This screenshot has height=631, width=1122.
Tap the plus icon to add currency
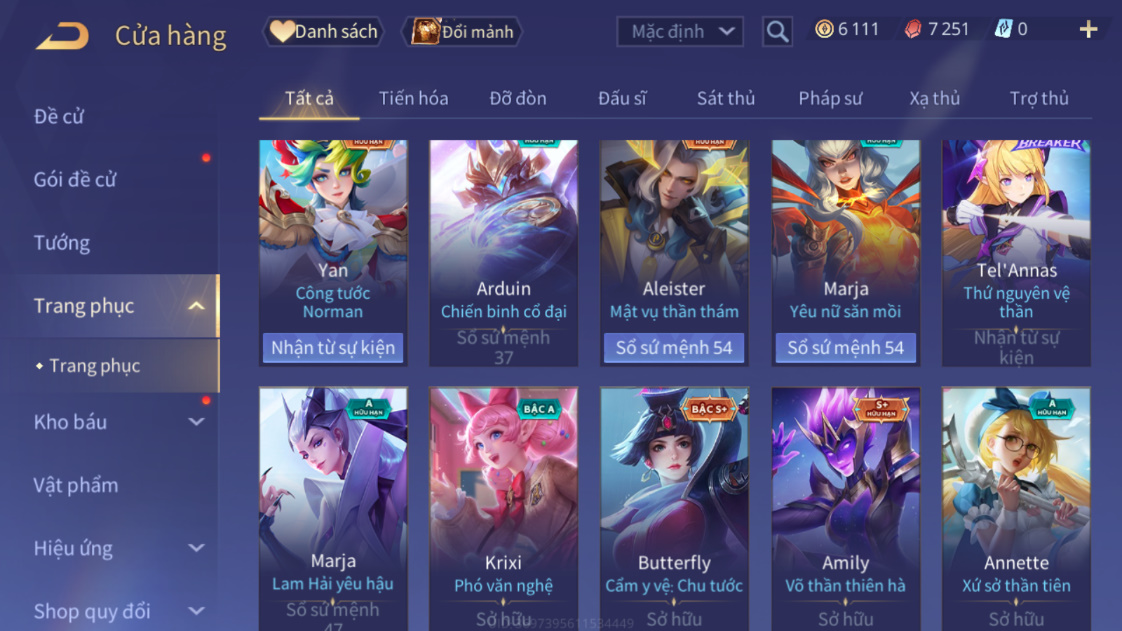pyautogui.click(x=1088, y=29)
